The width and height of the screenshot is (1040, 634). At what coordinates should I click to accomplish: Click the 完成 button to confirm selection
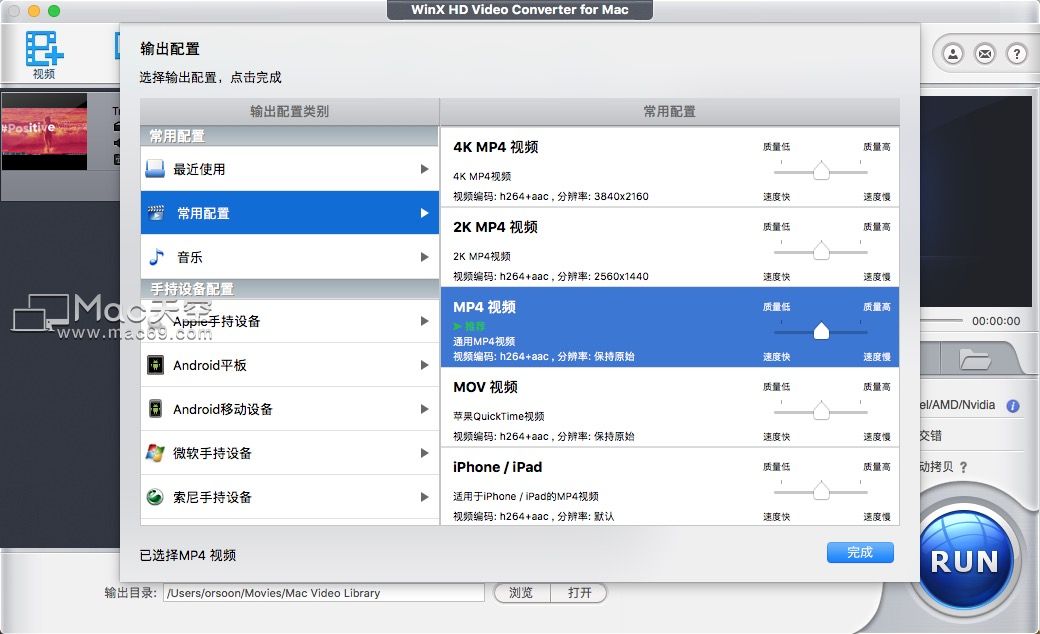859,552
